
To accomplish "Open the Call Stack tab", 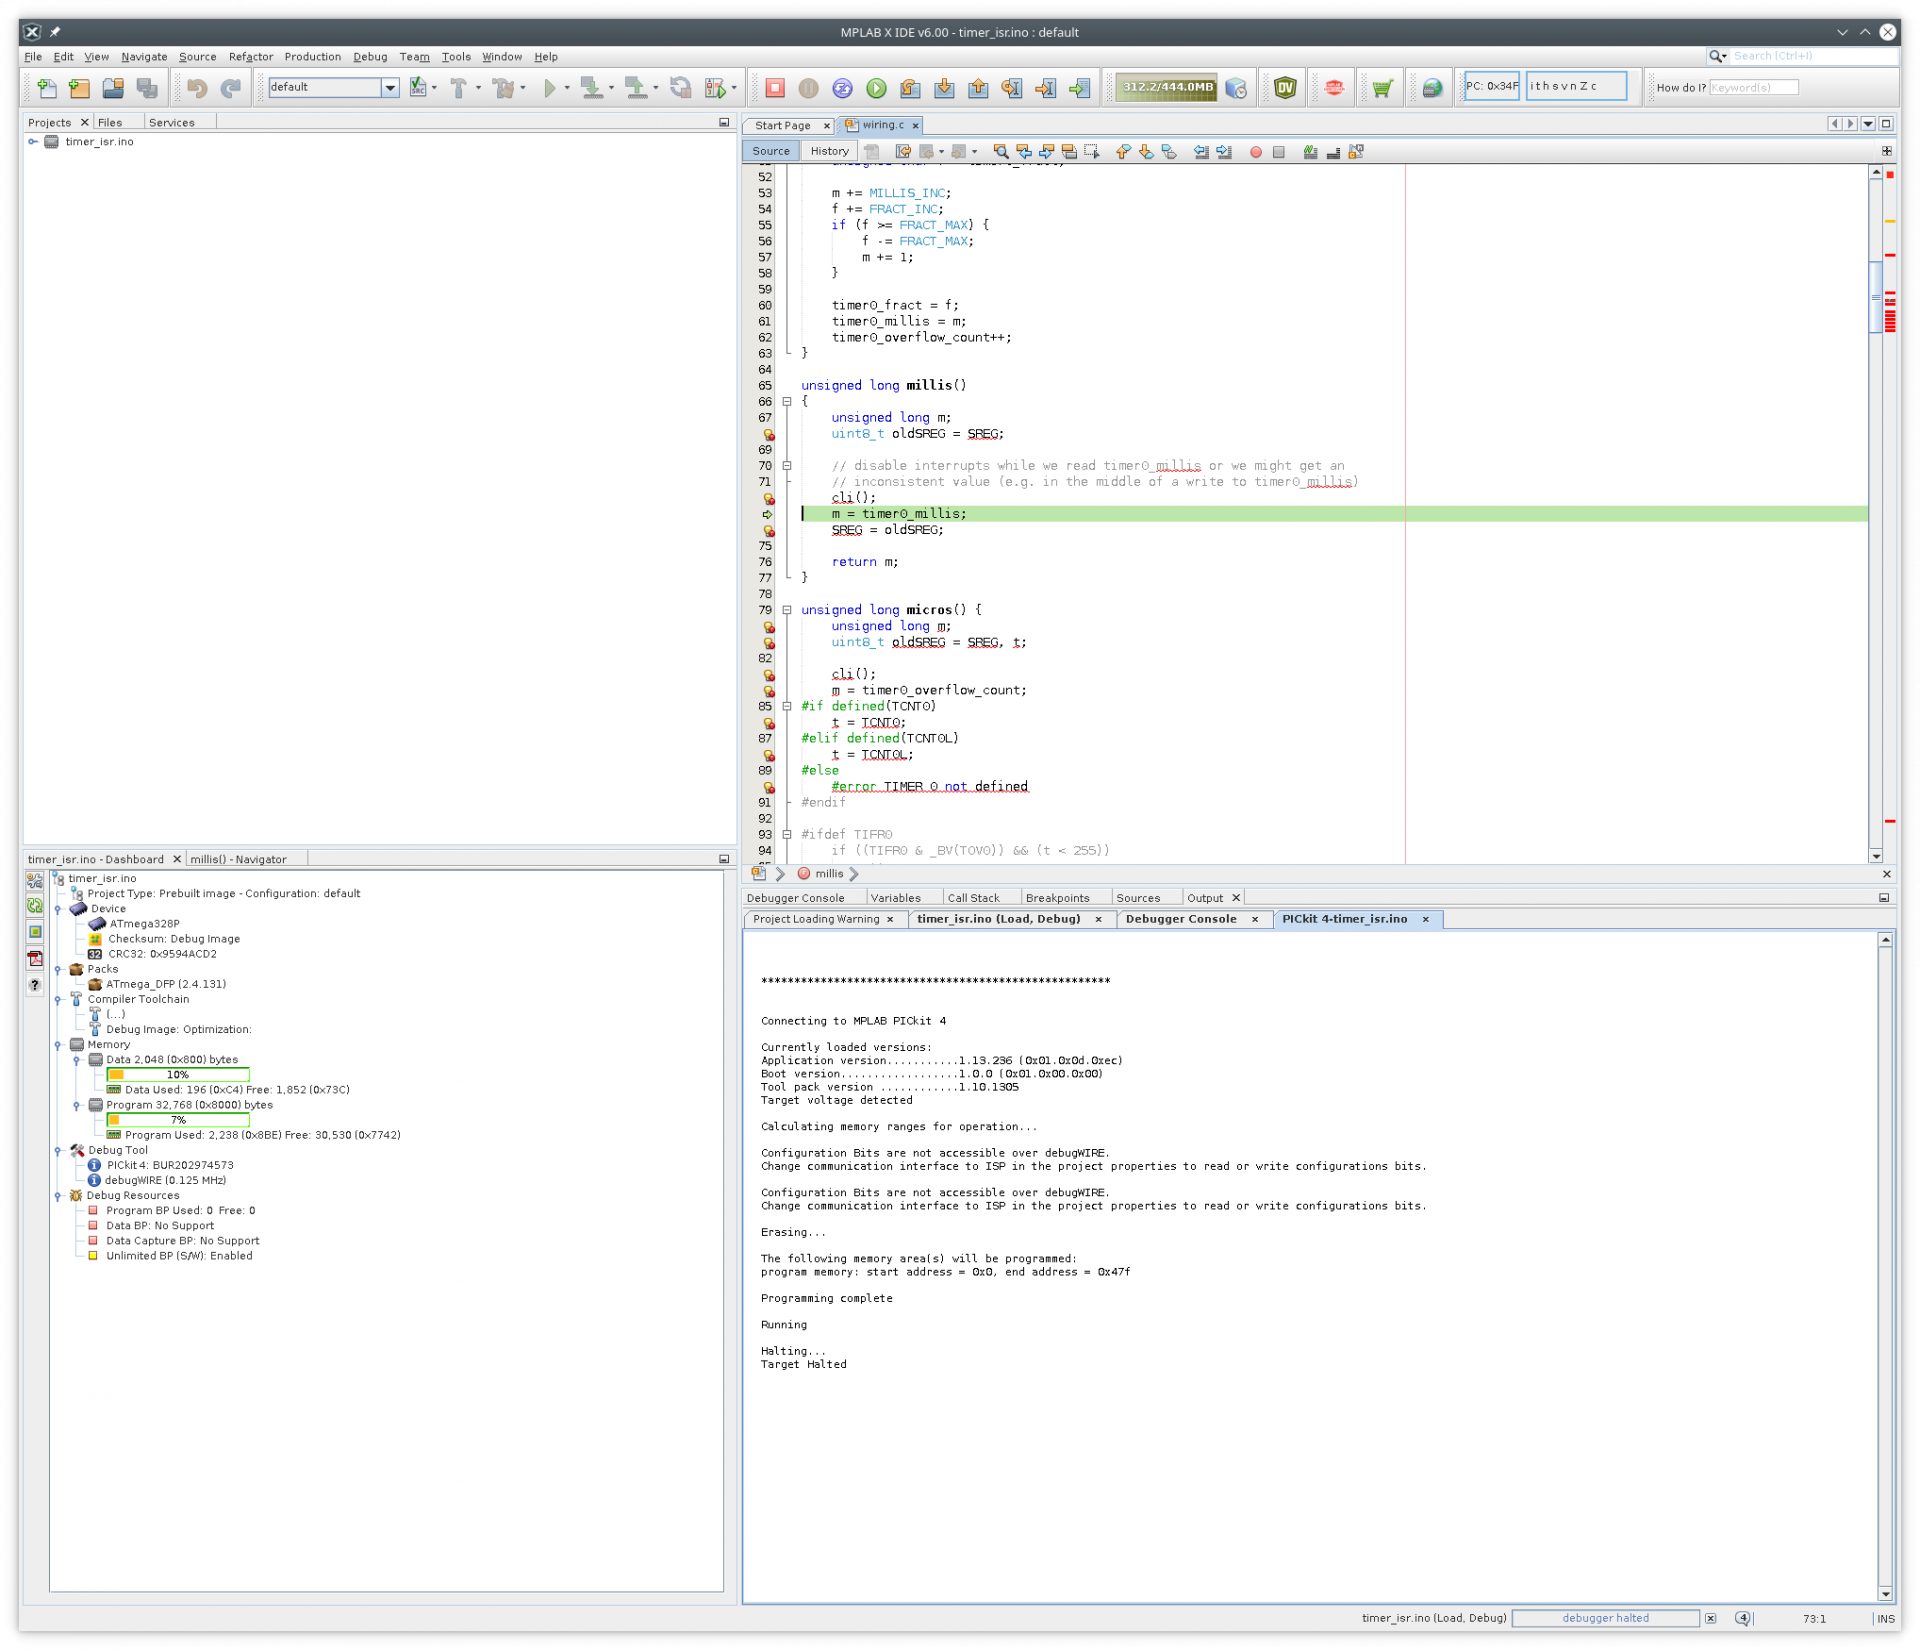I will pos(973,899).
